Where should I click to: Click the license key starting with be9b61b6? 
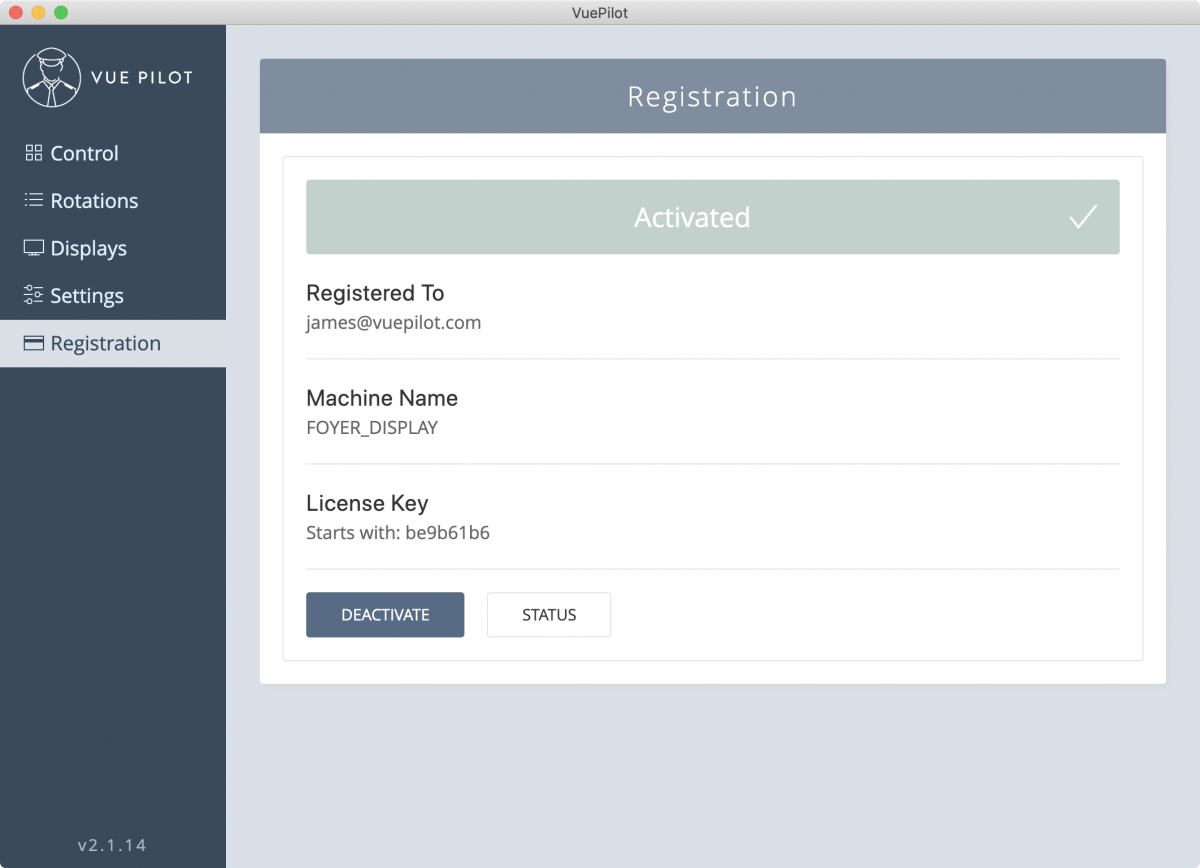398,532
